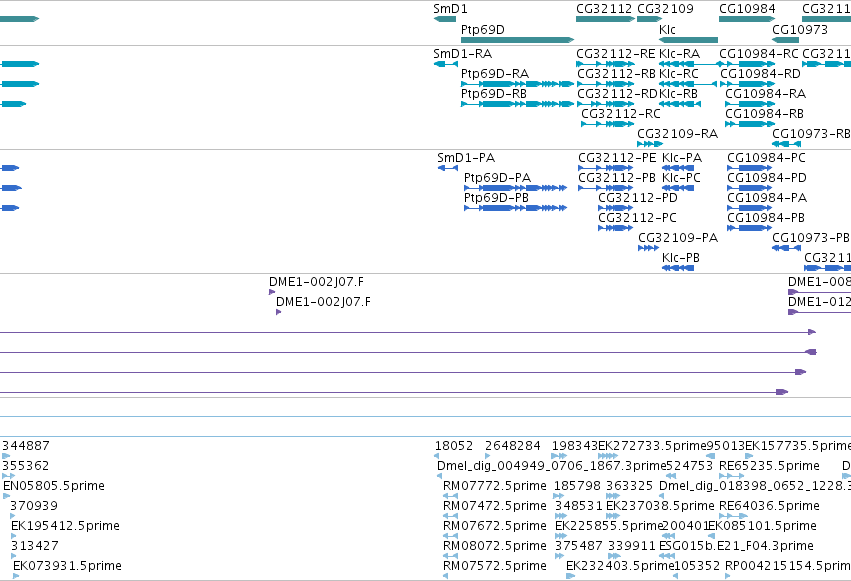Open the EK073931.5prime EST label
The width and height of the screenshot is (851, 581).
67,566
